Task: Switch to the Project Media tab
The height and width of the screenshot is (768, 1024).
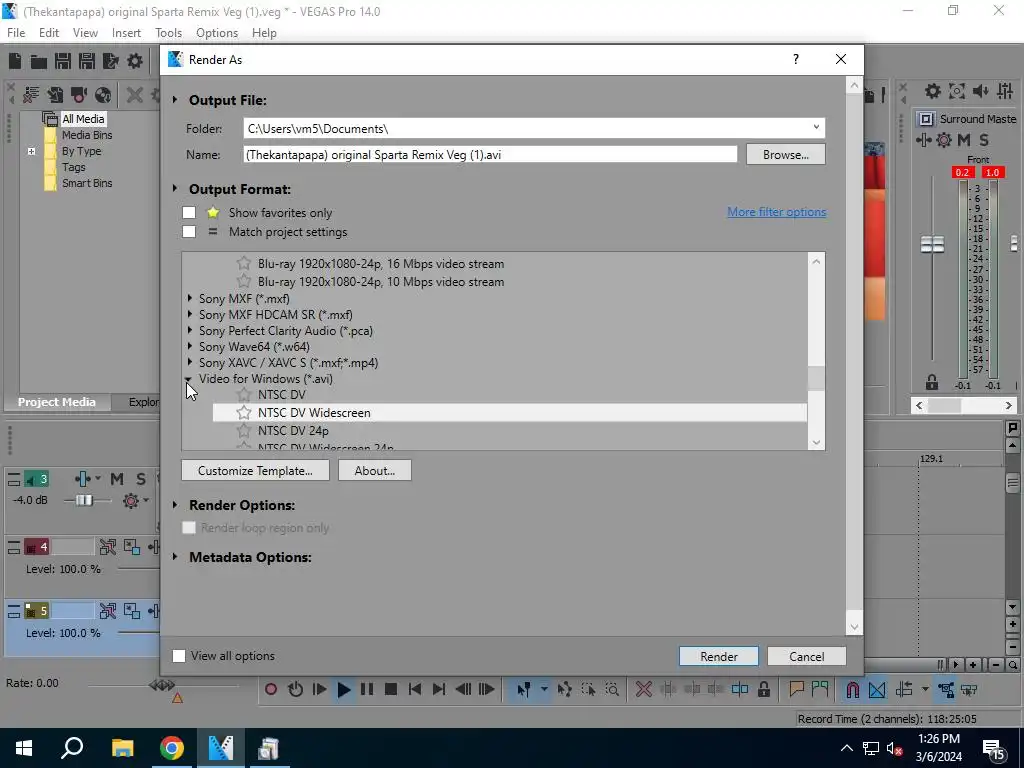Action: point(56,402)
